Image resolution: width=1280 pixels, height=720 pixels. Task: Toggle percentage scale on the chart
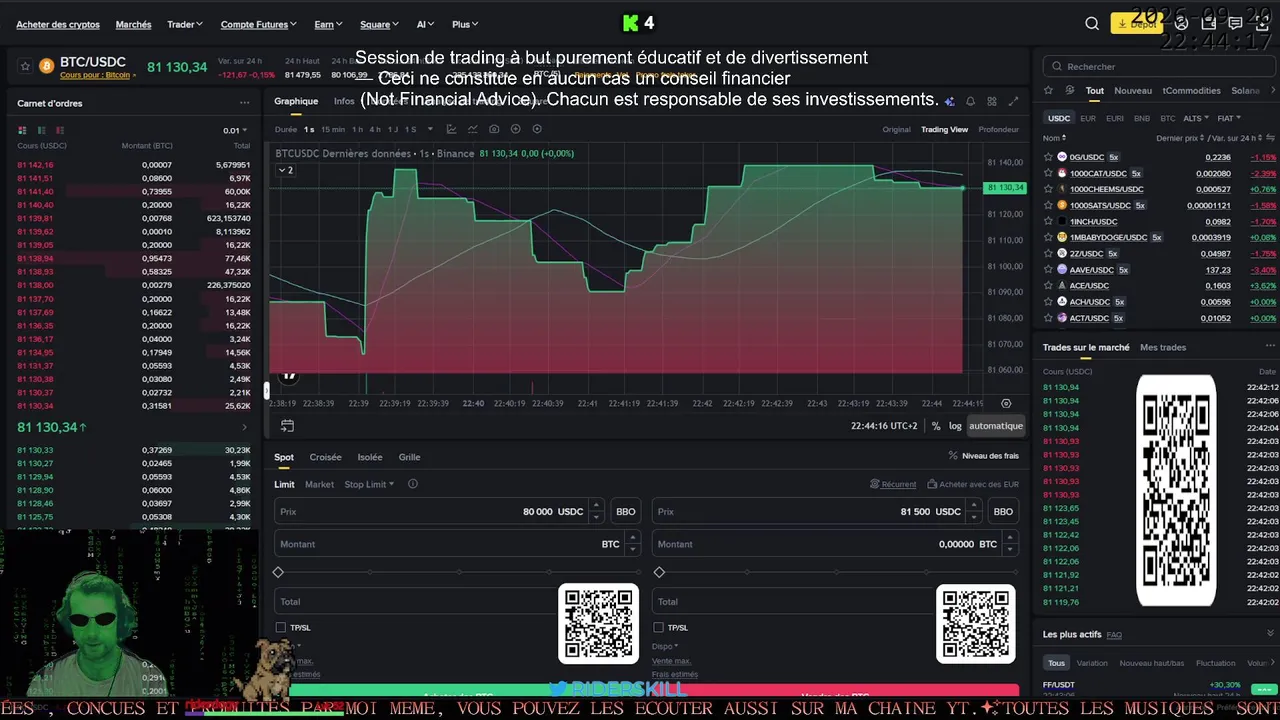click(936, 426)
